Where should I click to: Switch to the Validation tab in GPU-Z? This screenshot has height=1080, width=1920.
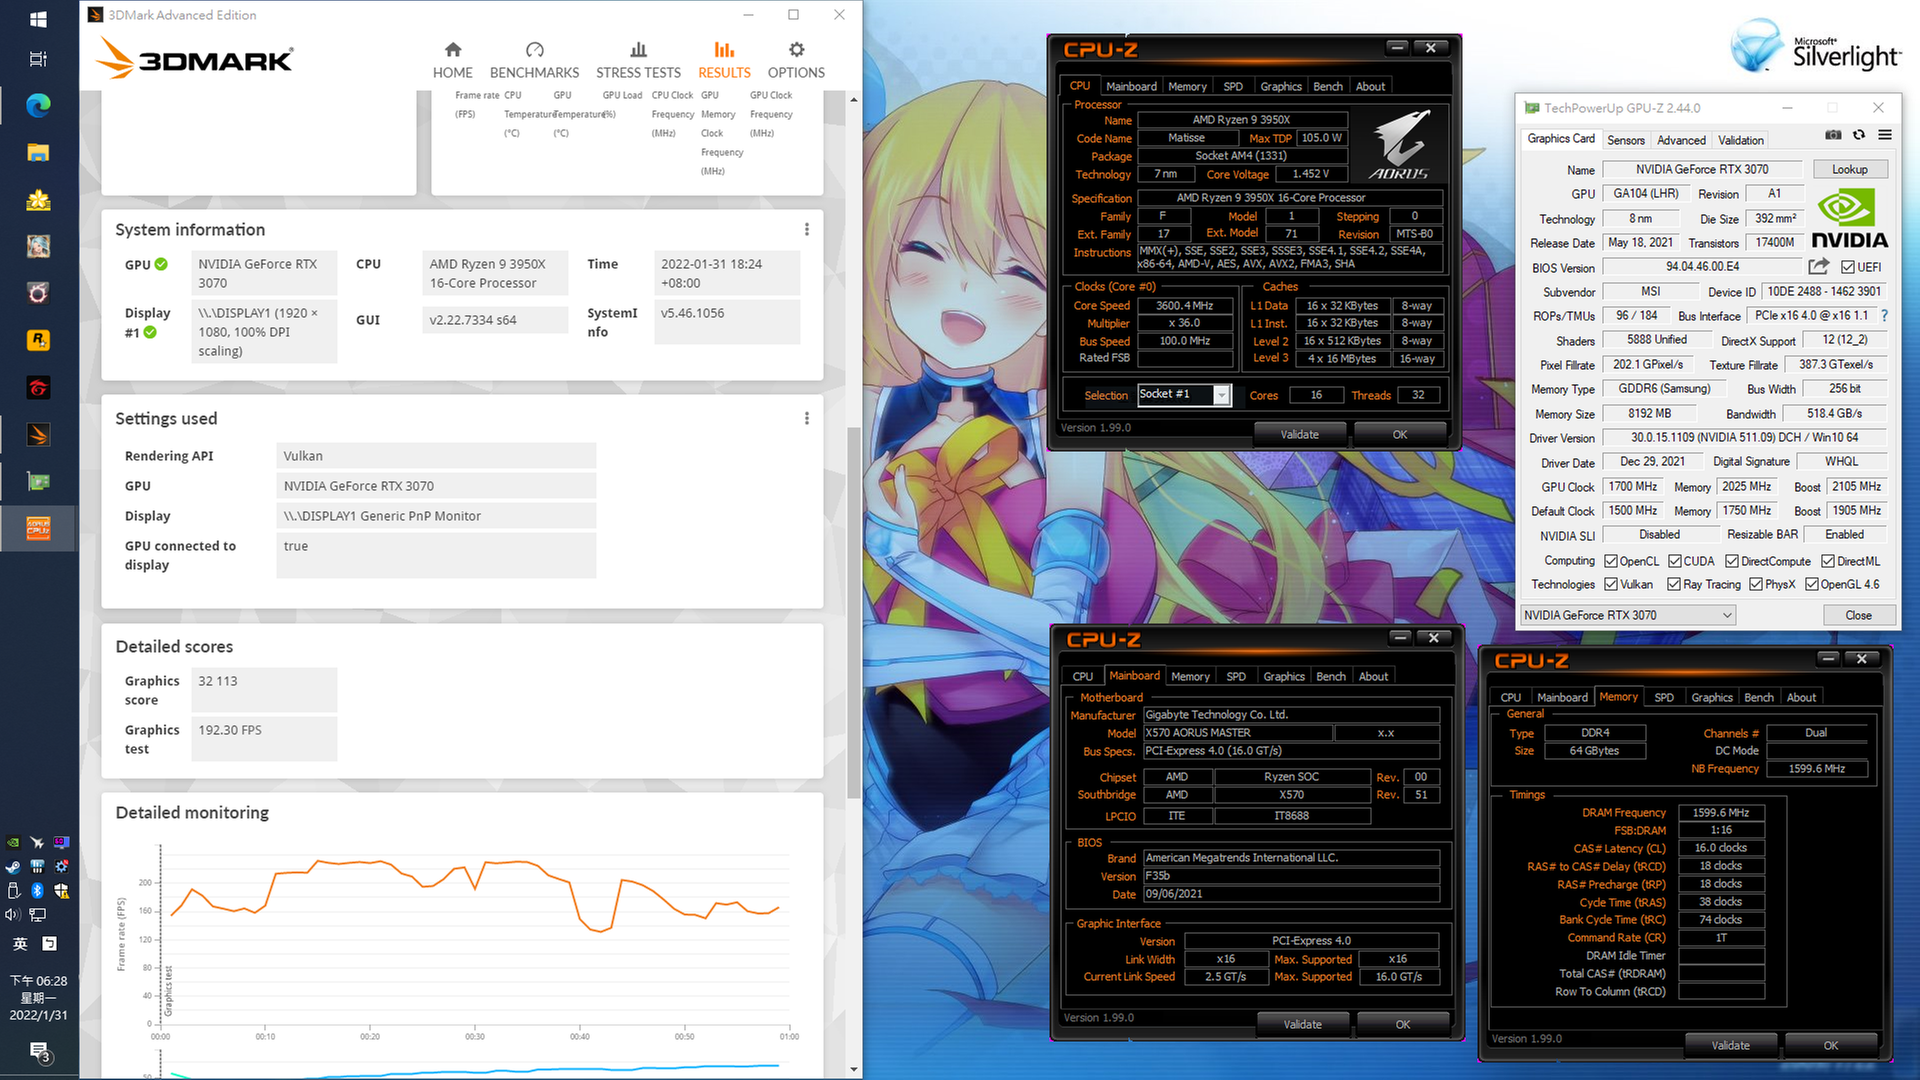click(1741, 140)
